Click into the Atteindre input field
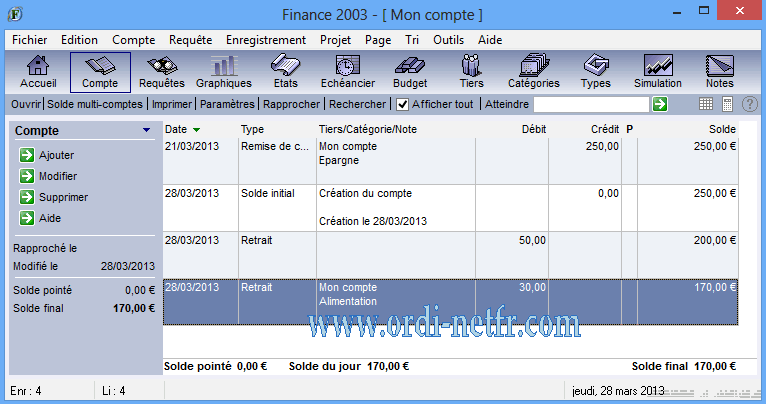Image resolution: width=766 pixels, height=404 pixels. 591,104
